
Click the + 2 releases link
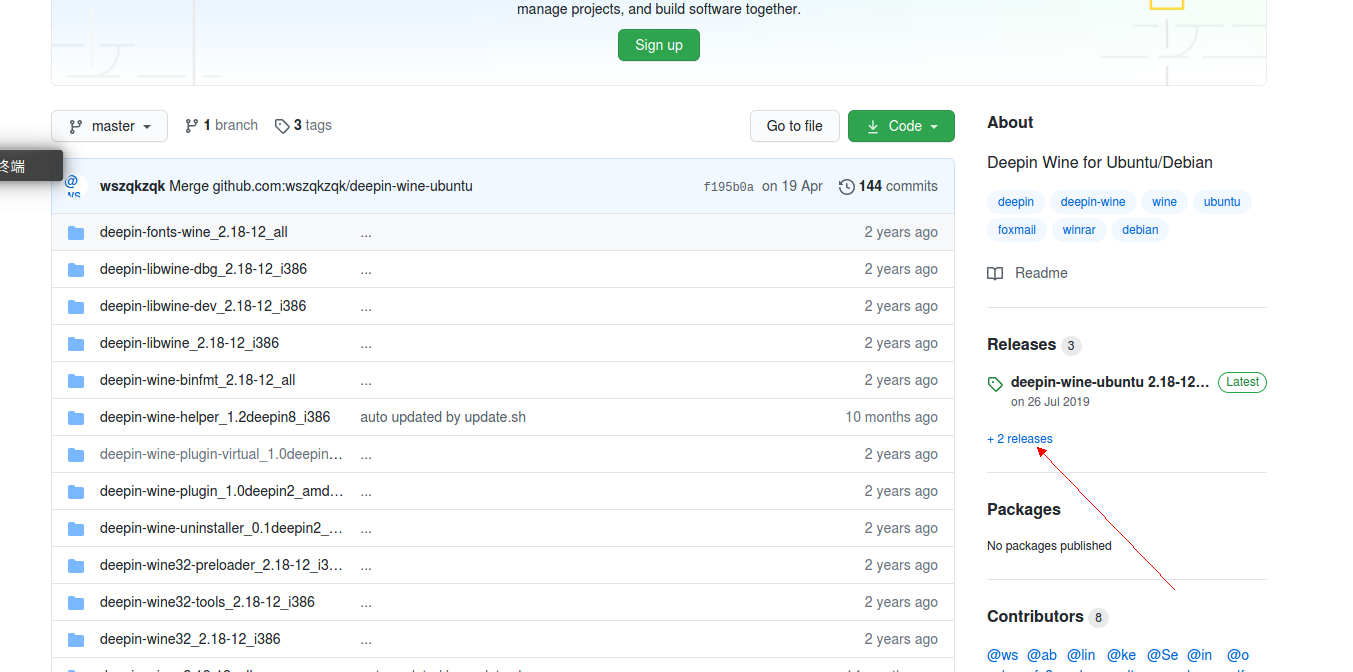(1020, 439)
